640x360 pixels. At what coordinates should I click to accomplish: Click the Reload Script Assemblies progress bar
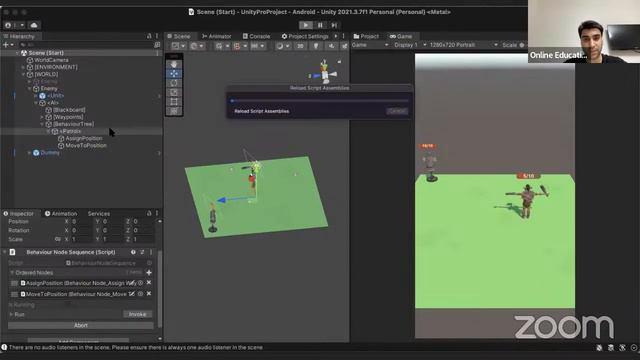(319, 100)
